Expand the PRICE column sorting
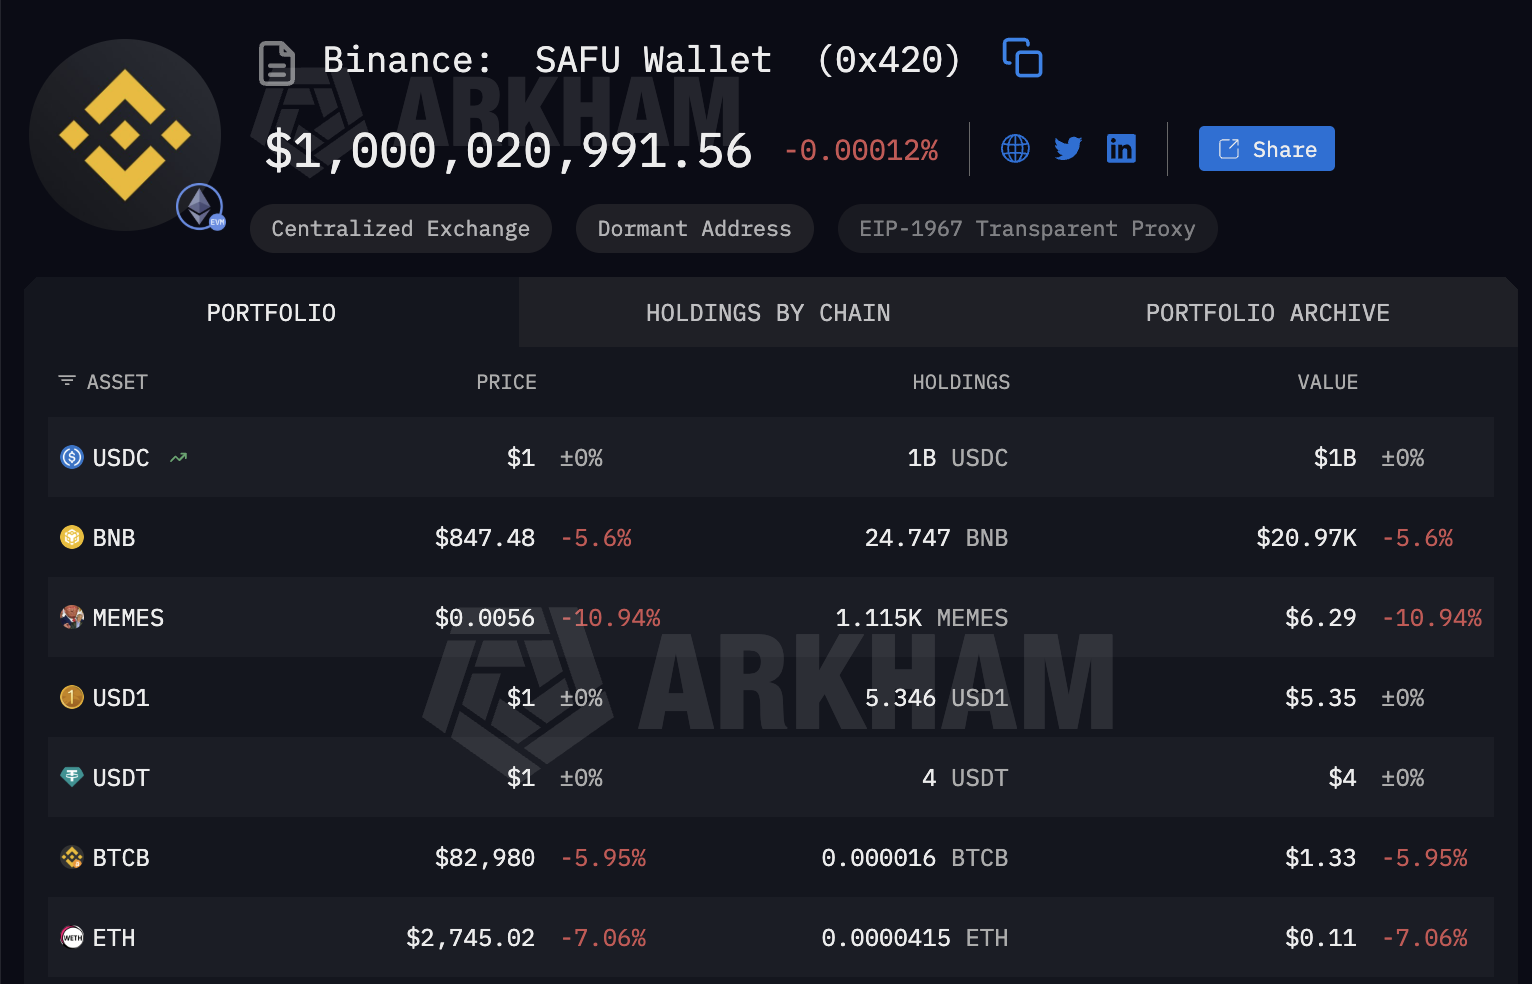Image resolution: width=1532 pixels, height=984 pixels. (x=506, y=381)
